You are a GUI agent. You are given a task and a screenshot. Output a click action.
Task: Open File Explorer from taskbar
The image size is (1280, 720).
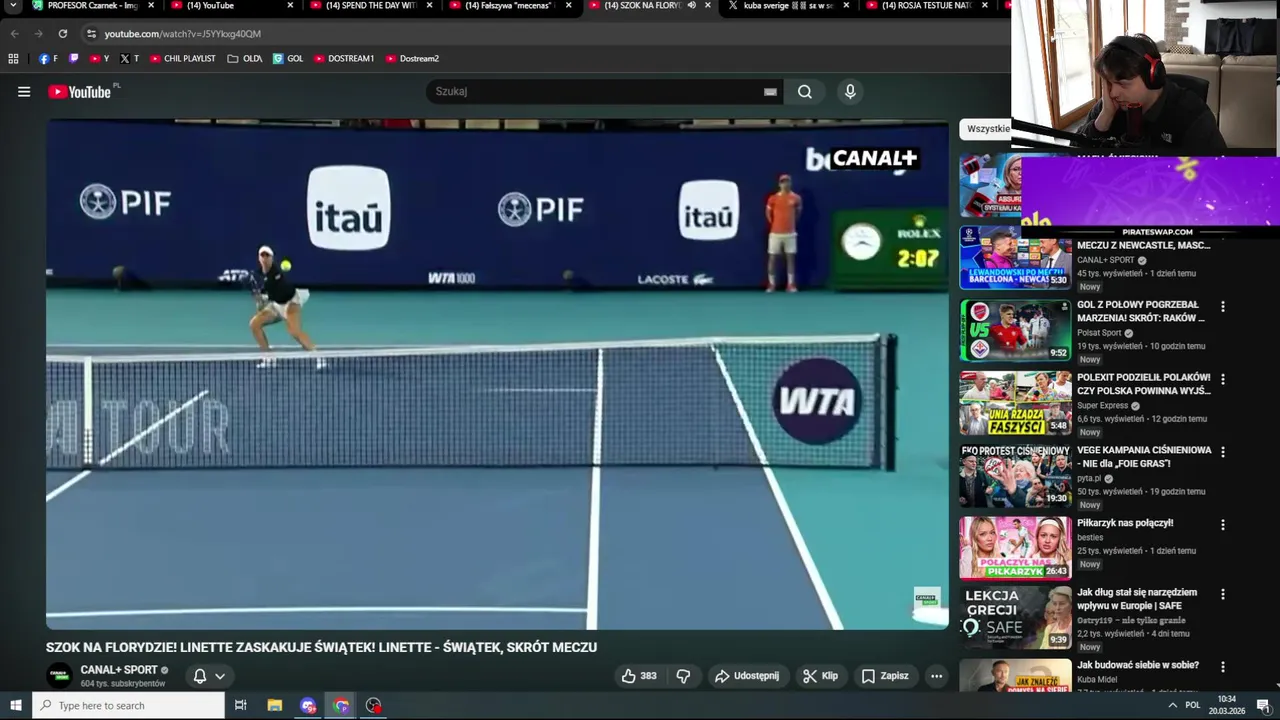tap(275, 705)
